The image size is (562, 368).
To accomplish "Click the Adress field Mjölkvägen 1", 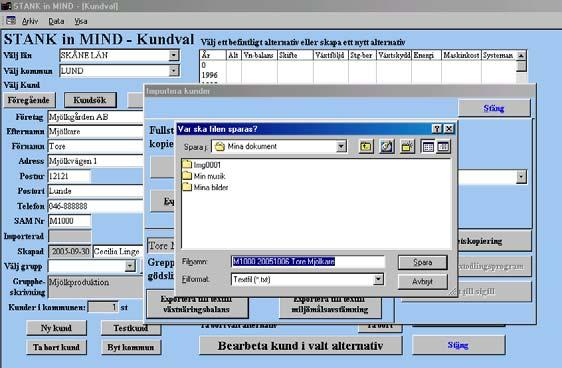I will (95, 161).
